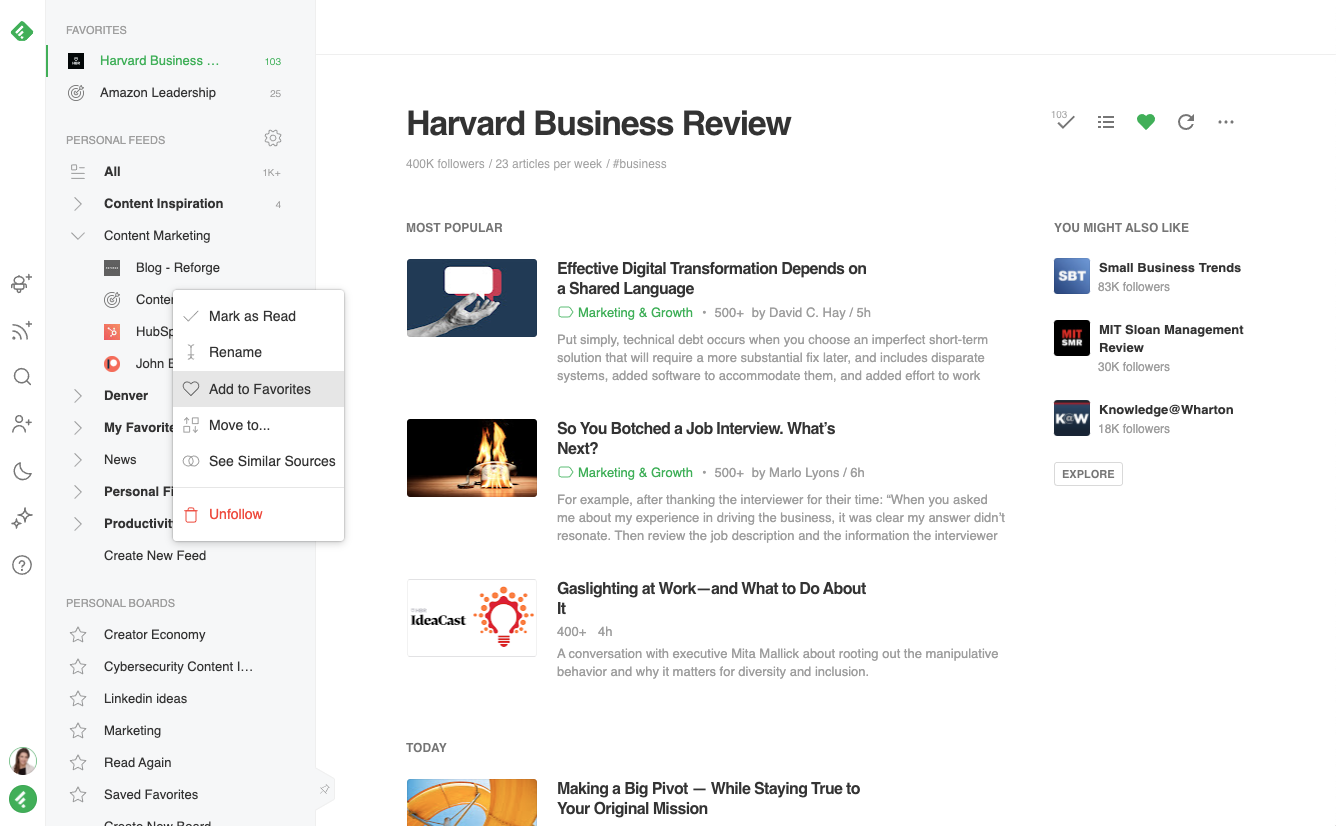Viewport: 1336px width, 826px height.
Task: Mark all 103 articles as read checkmark
Action: [x=1063, y=121]
